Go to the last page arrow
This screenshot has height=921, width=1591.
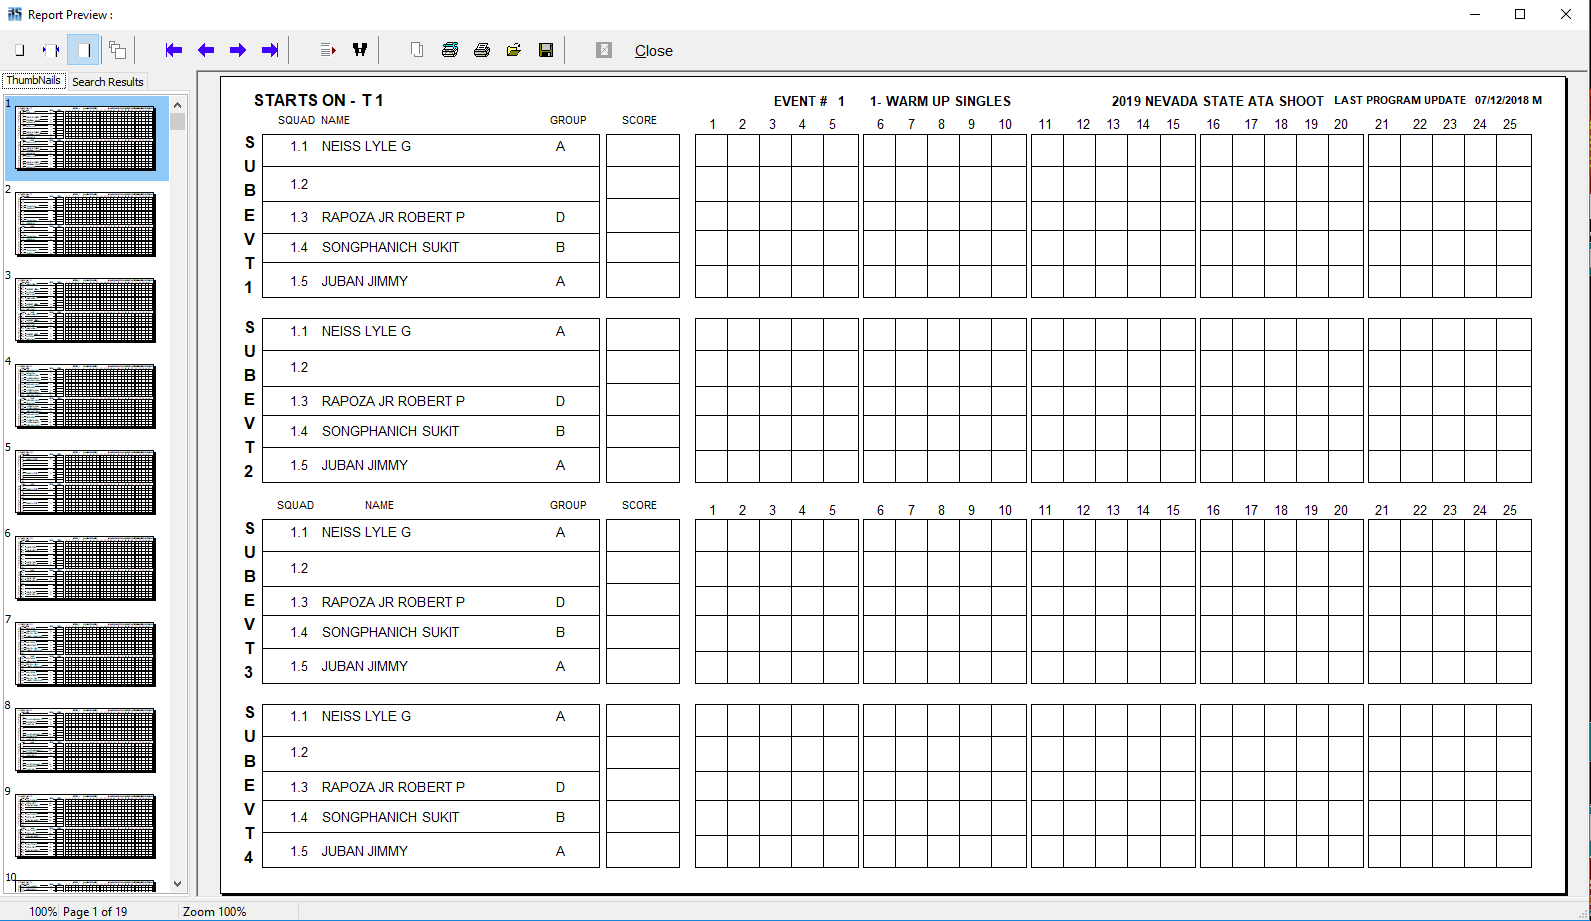(x=270, y=50)
